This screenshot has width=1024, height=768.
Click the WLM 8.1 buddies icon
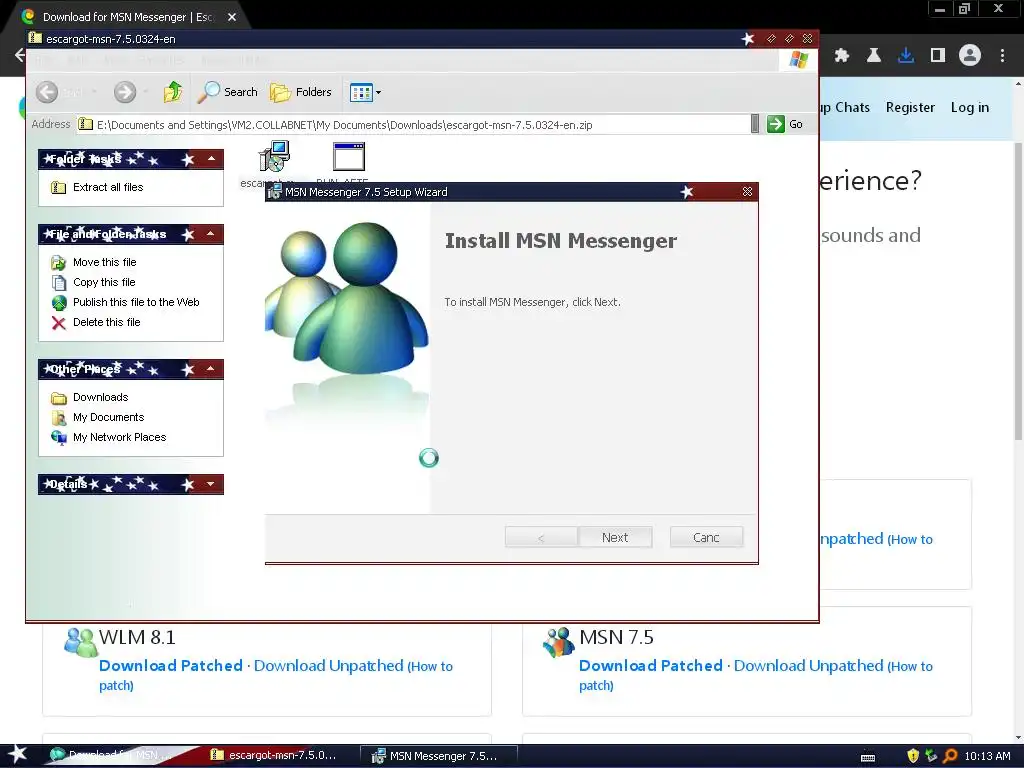click(x=80, y=642)
